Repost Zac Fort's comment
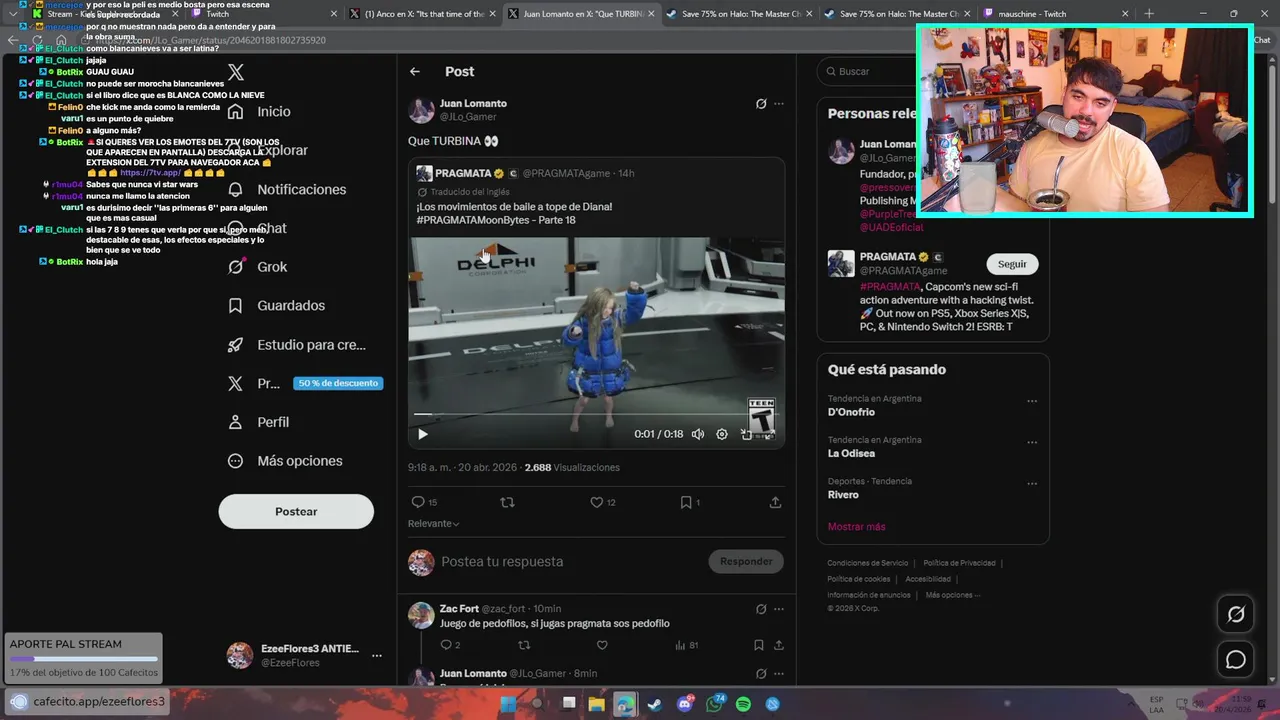 coord(524,645)
